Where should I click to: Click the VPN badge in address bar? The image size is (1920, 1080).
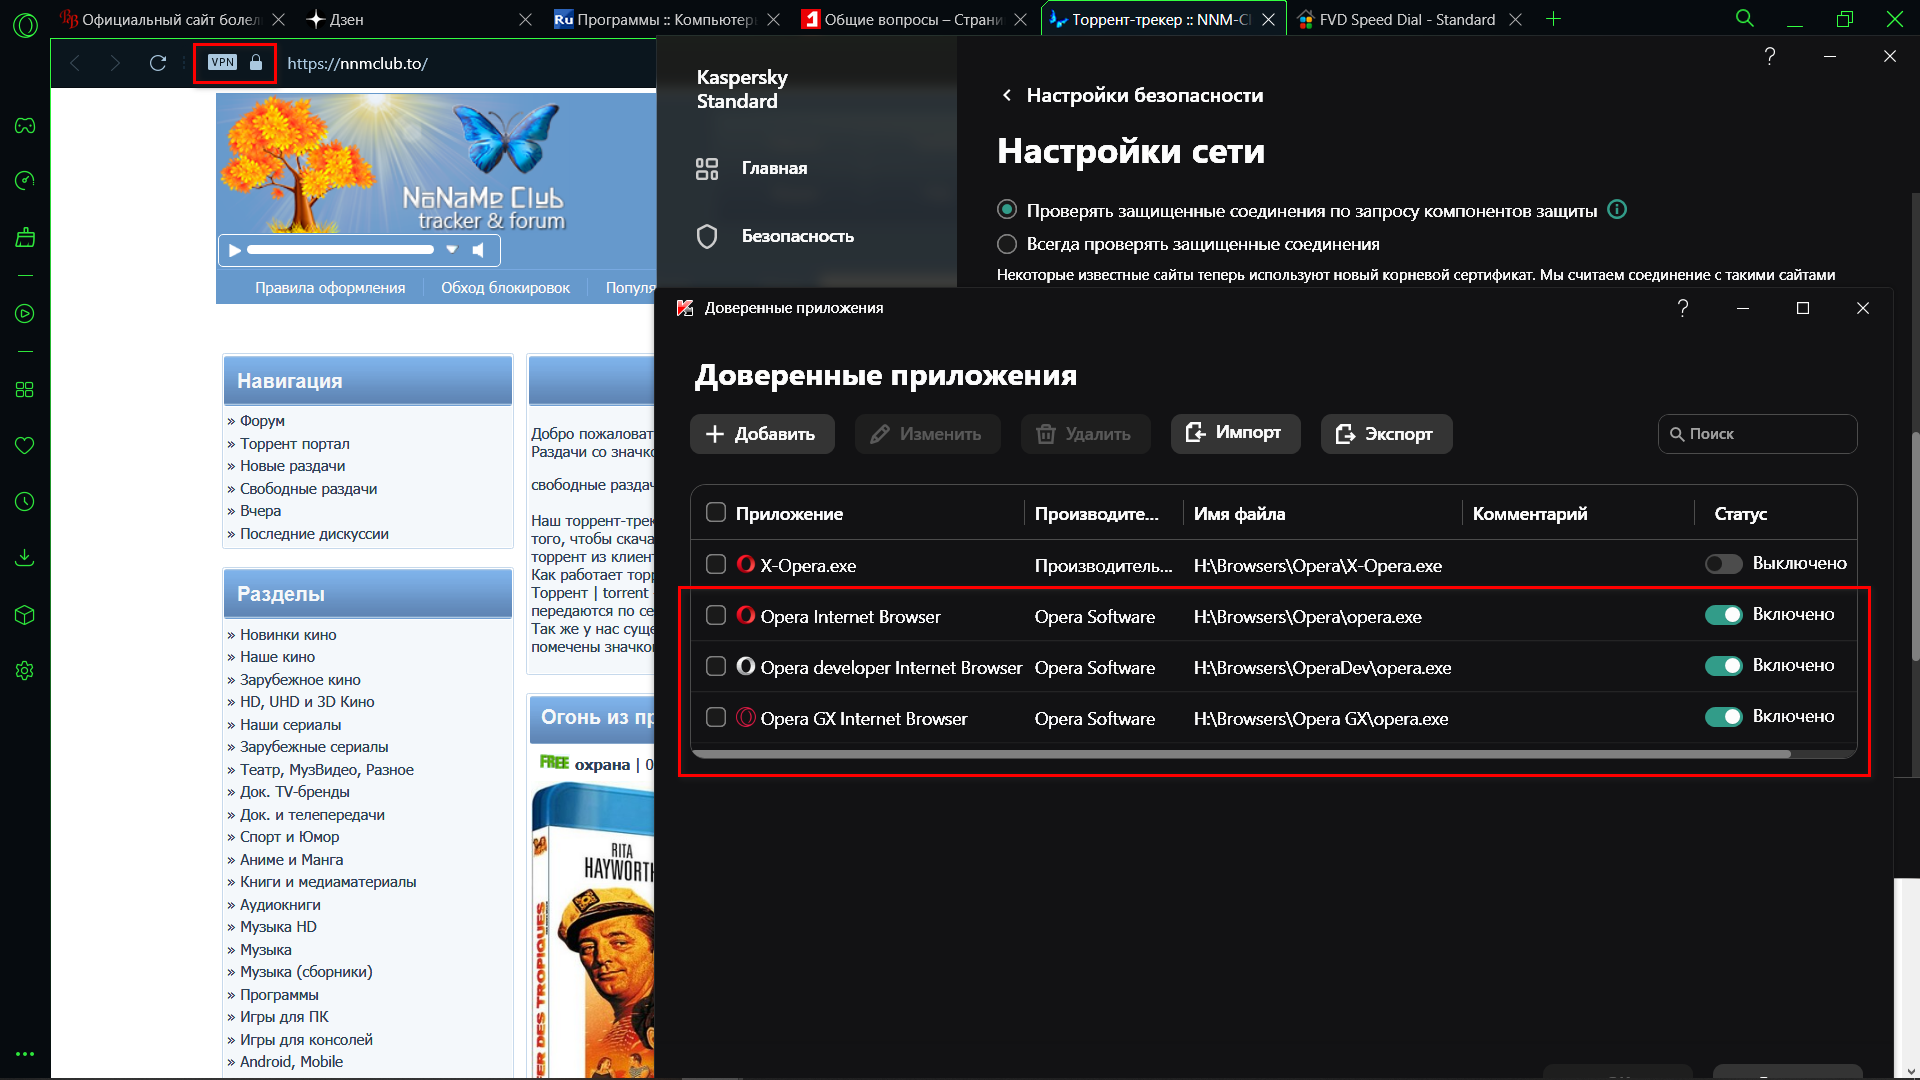point(222,62)
